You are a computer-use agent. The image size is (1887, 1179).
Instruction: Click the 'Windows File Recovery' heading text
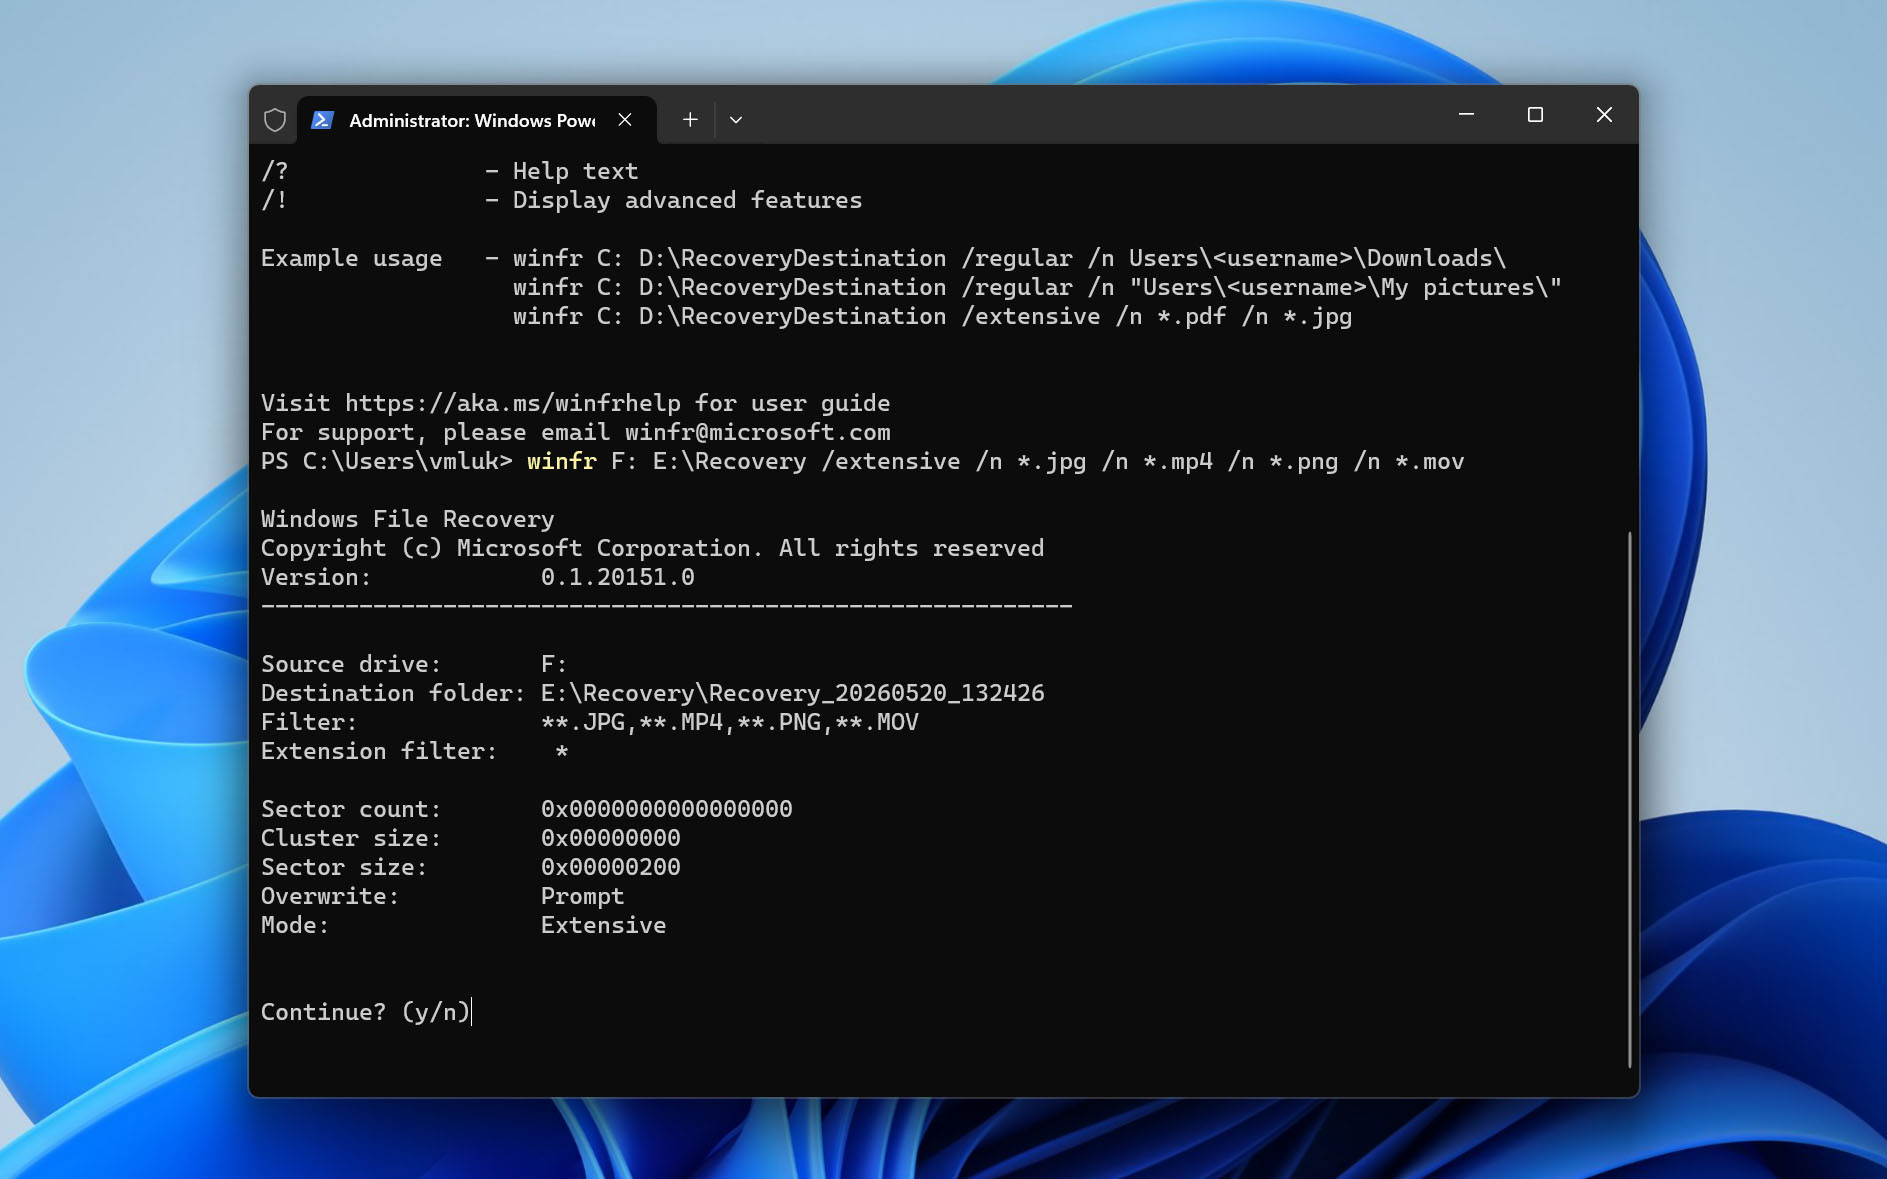(x=407, y=519)
